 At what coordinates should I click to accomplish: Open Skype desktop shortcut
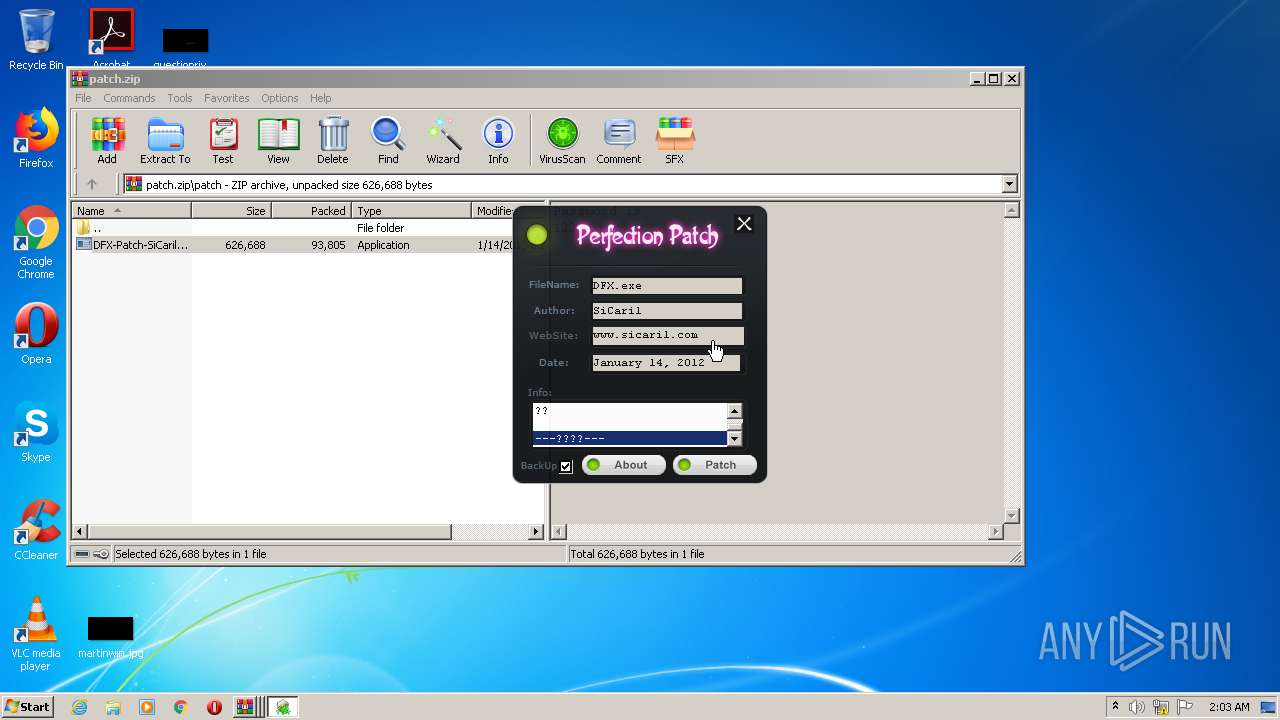click(36, 433)
